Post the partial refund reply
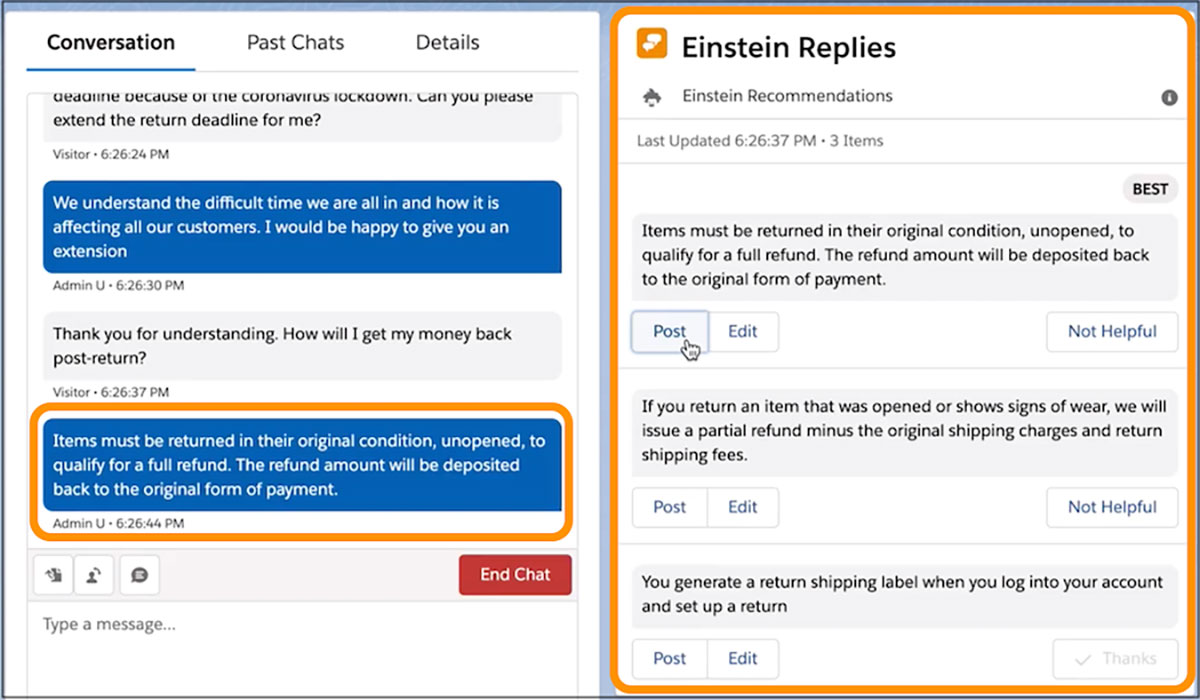 click(x=669, y=507)
